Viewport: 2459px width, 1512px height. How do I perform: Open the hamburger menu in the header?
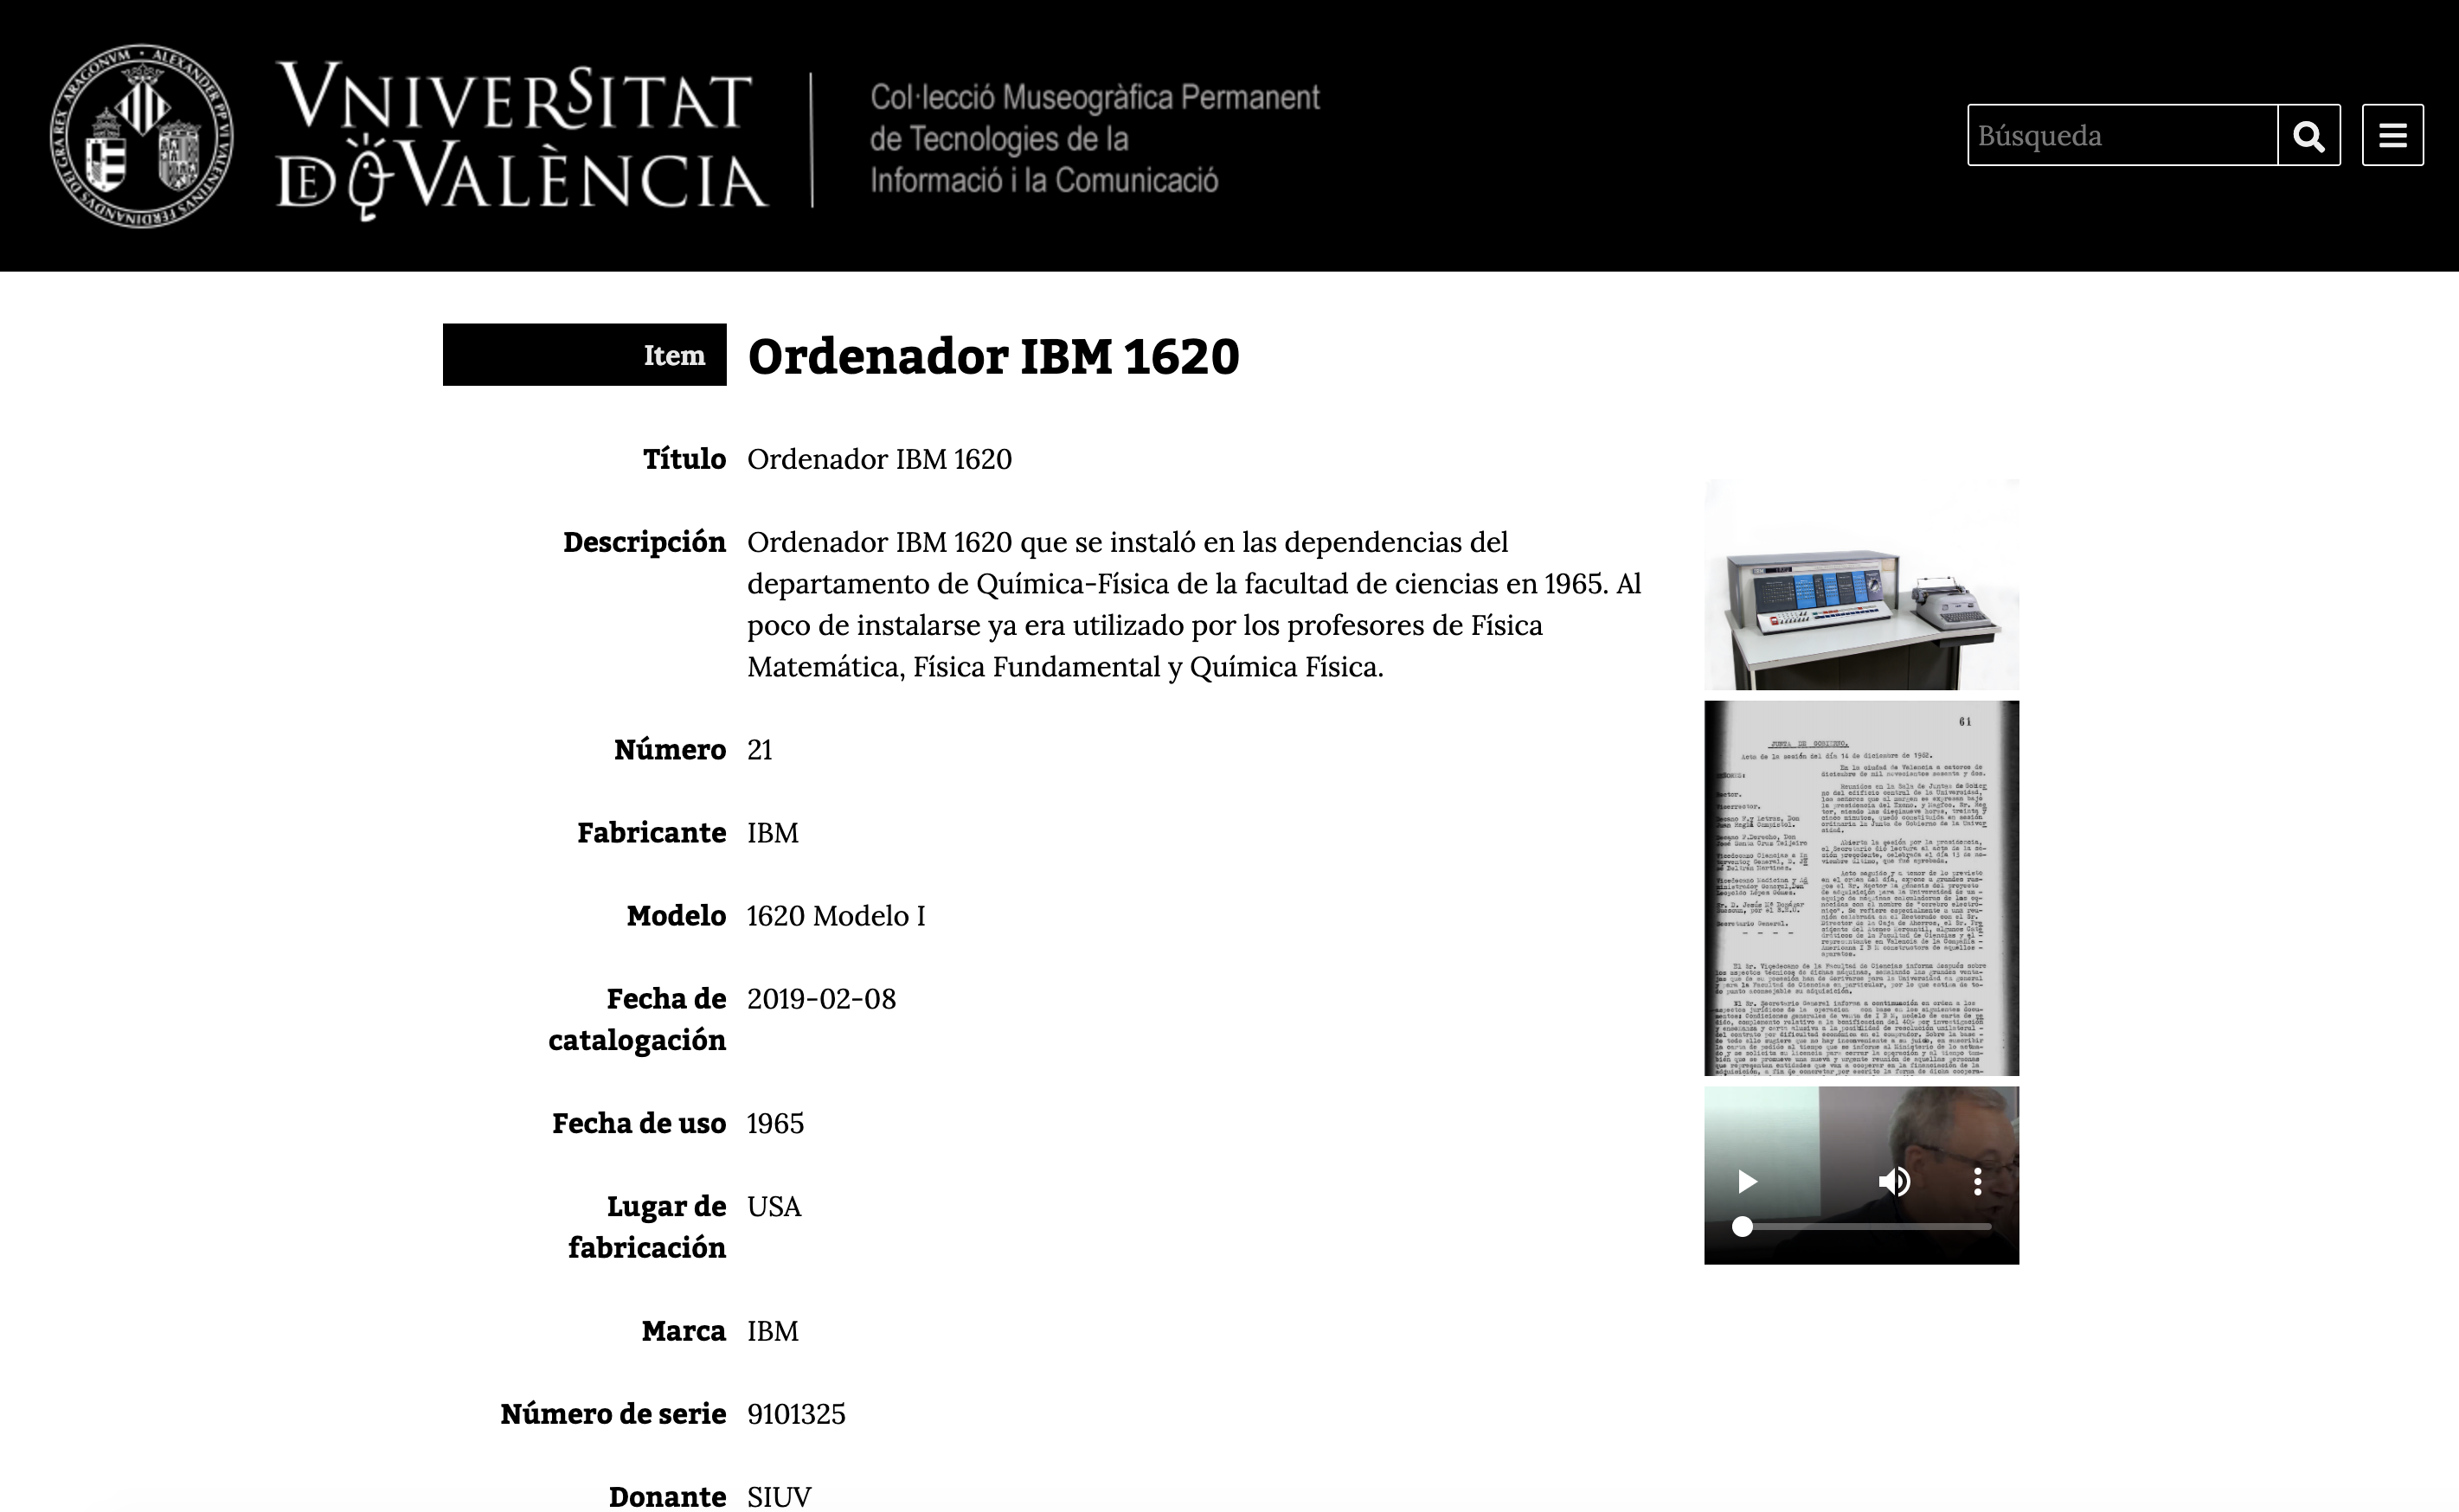click(x=2392, y=135)
